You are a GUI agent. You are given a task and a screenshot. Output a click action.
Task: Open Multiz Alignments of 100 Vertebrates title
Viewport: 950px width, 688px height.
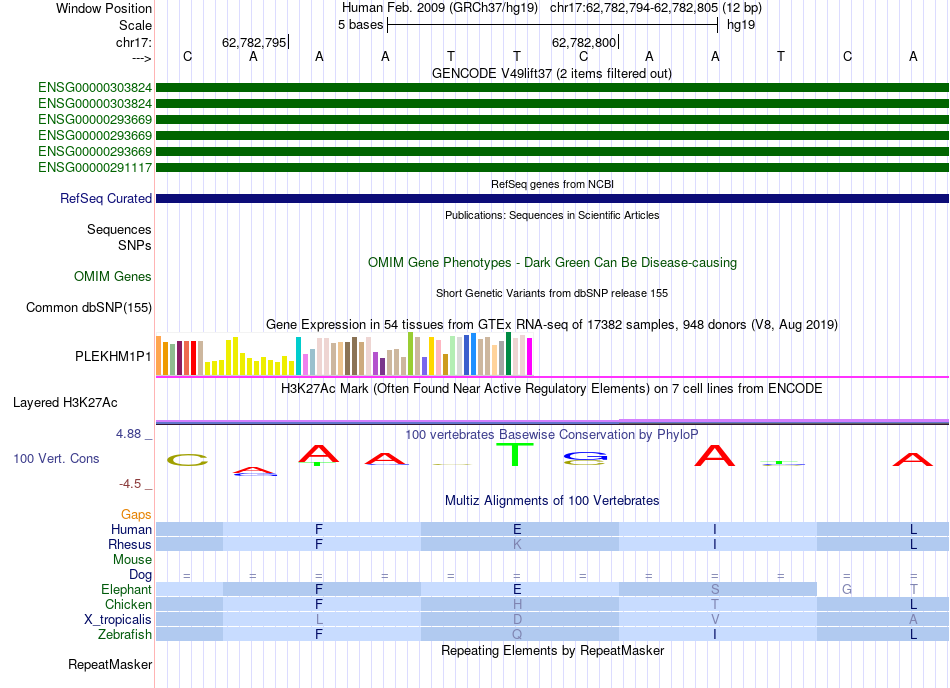(x=552, y=500)
